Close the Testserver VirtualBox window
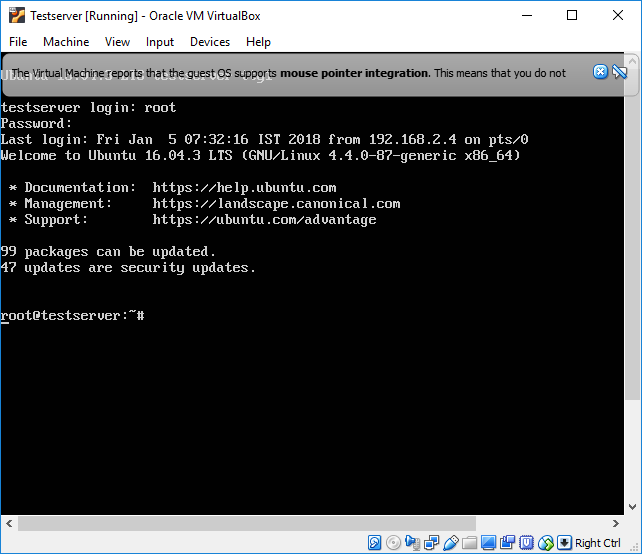Image resolution: width=642 pixels, height=554 pixels. point(617,16)
